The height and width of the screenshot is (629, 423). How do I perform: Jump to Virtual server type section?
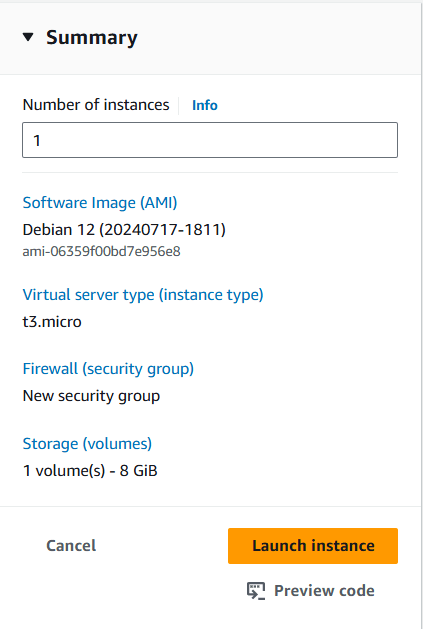[143, 295]
